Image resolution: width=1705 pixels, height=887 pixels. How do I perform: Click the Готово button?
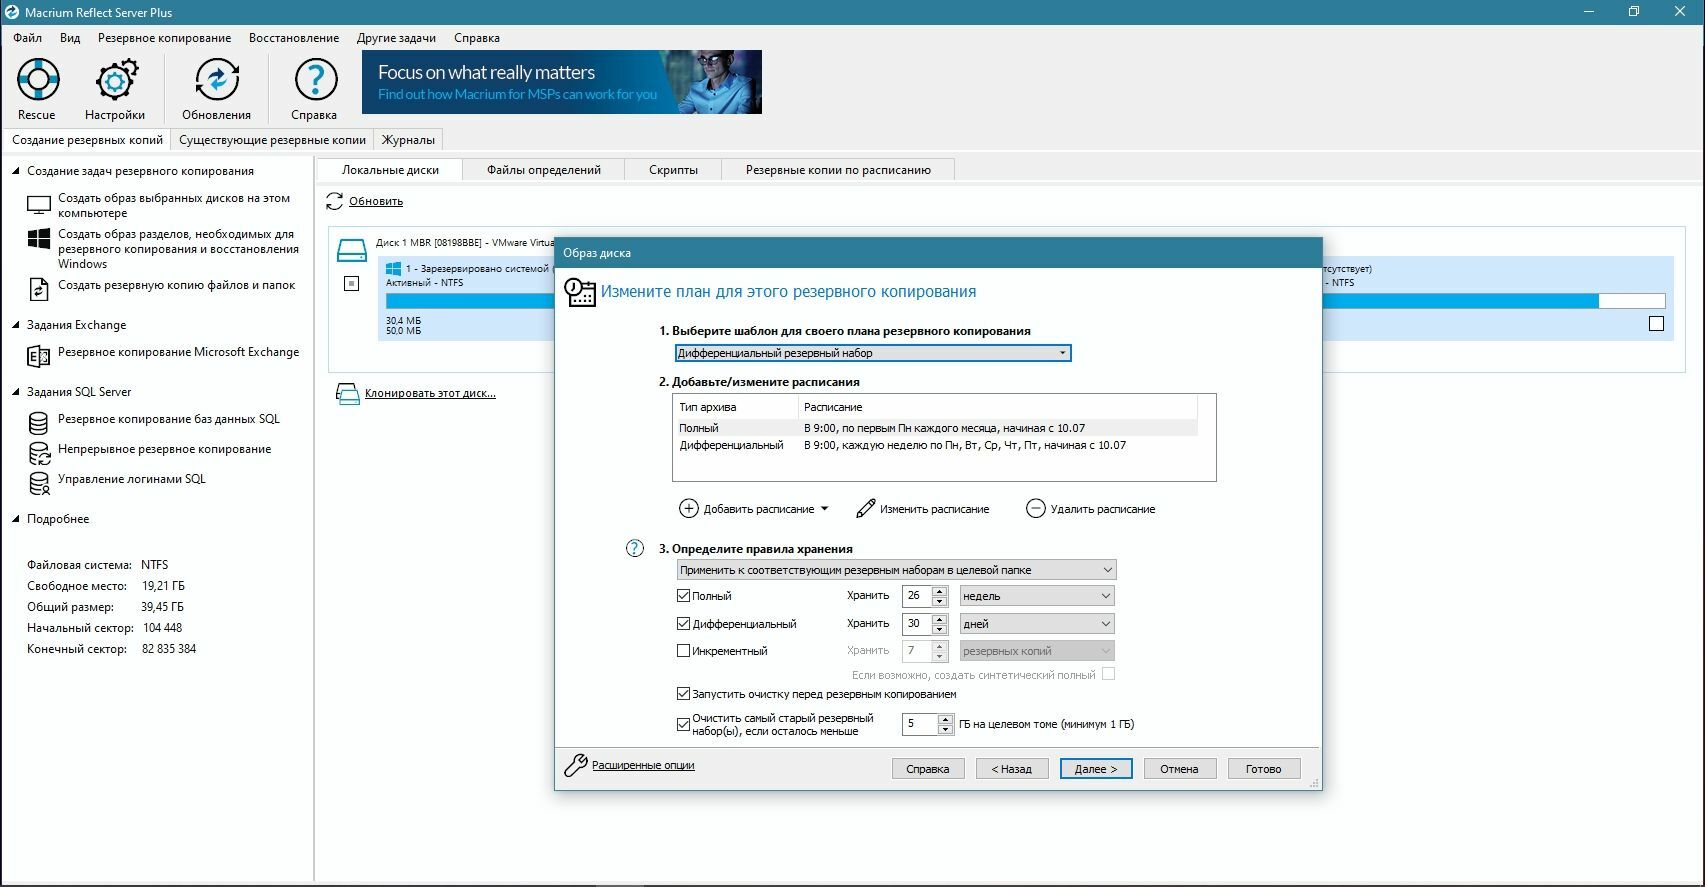[x=1264, y=769]
